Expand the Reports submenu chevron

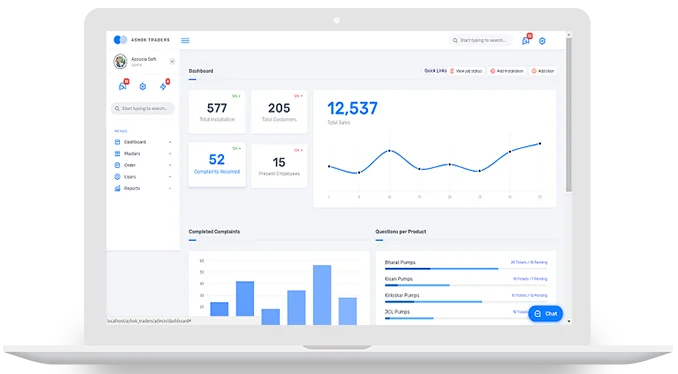pyautogui.click(x=170, y=189)
